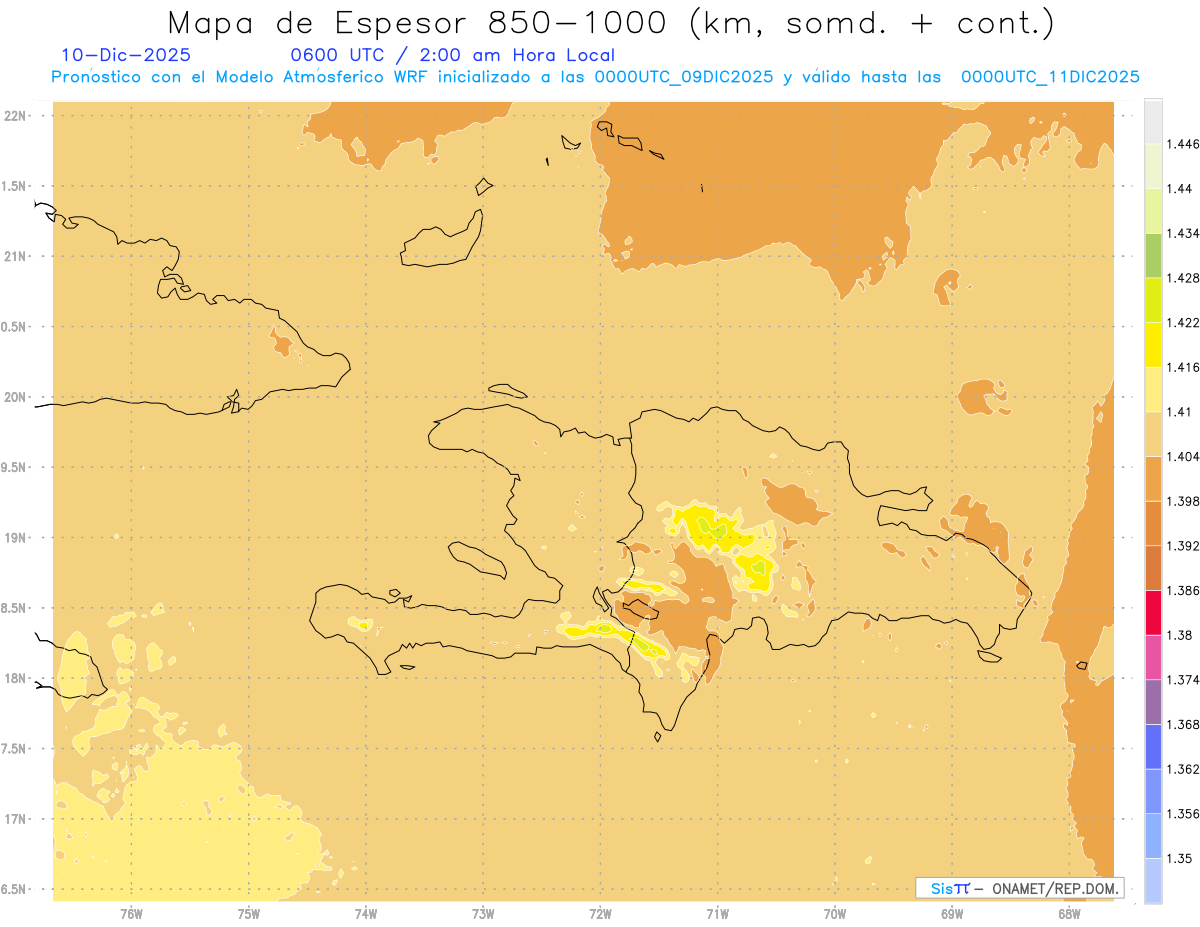Click the '18N' latitude label

pos(15,678)
